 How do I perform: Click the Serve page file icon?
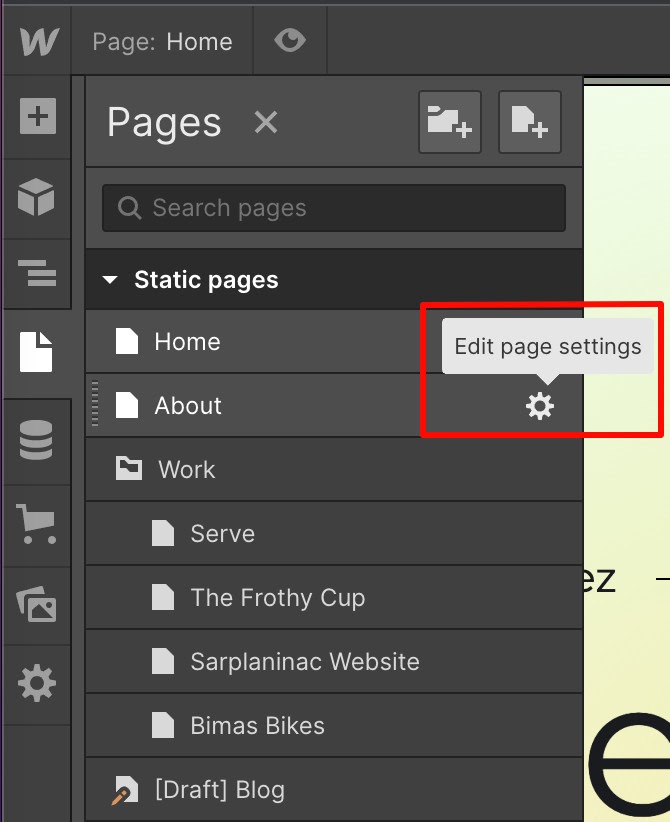click(163, 533)
